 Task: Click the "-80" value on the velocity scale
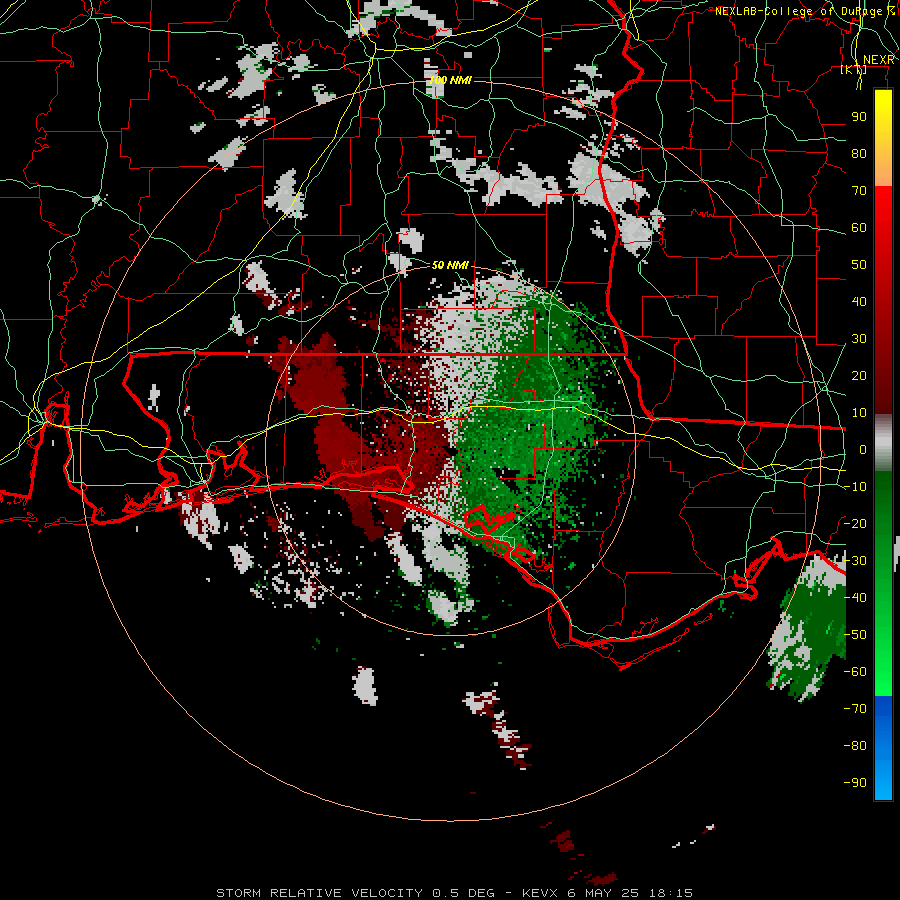855,746
